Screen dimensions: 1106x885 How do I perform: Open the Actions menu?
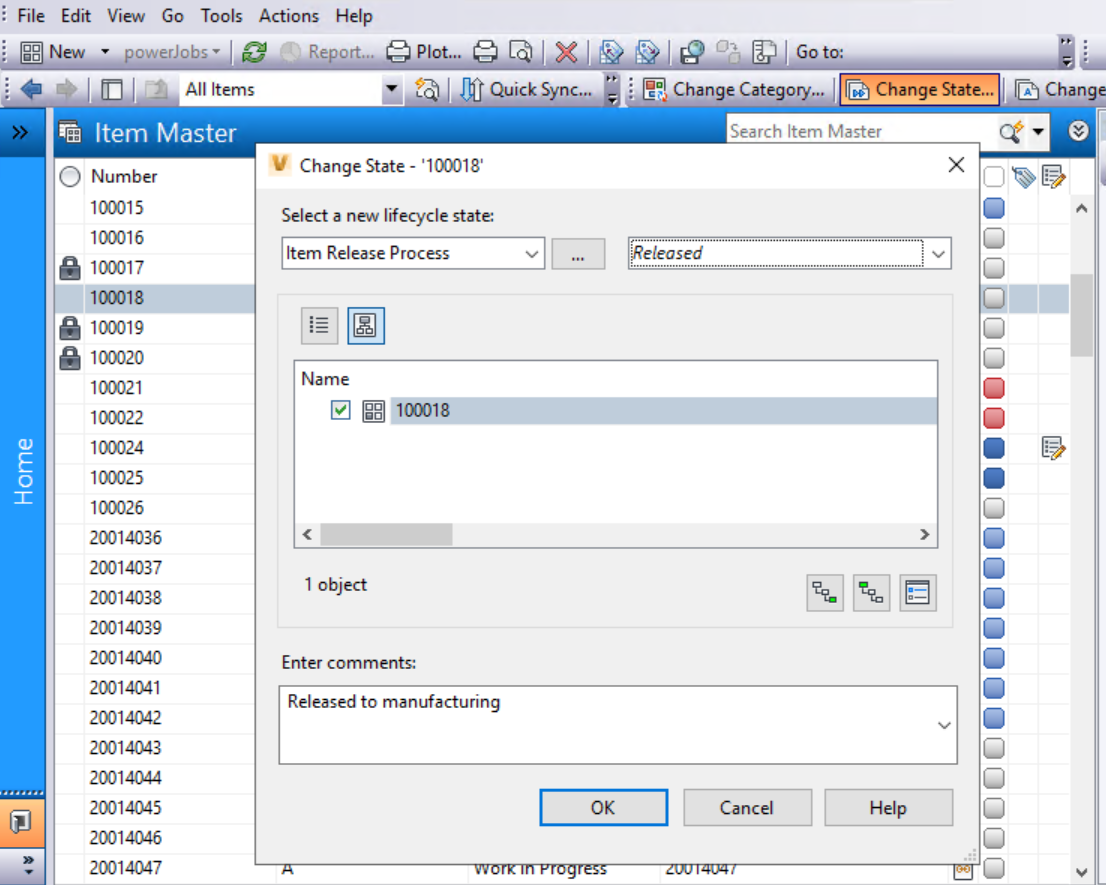click(289, 16)
